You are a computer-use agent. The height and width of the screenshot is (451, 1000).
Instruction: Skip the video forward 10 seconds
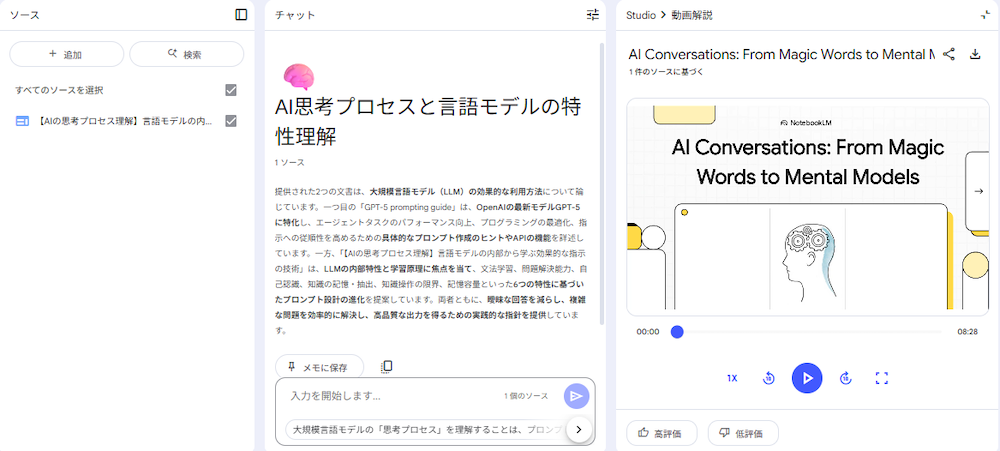(x=846, y=378)
